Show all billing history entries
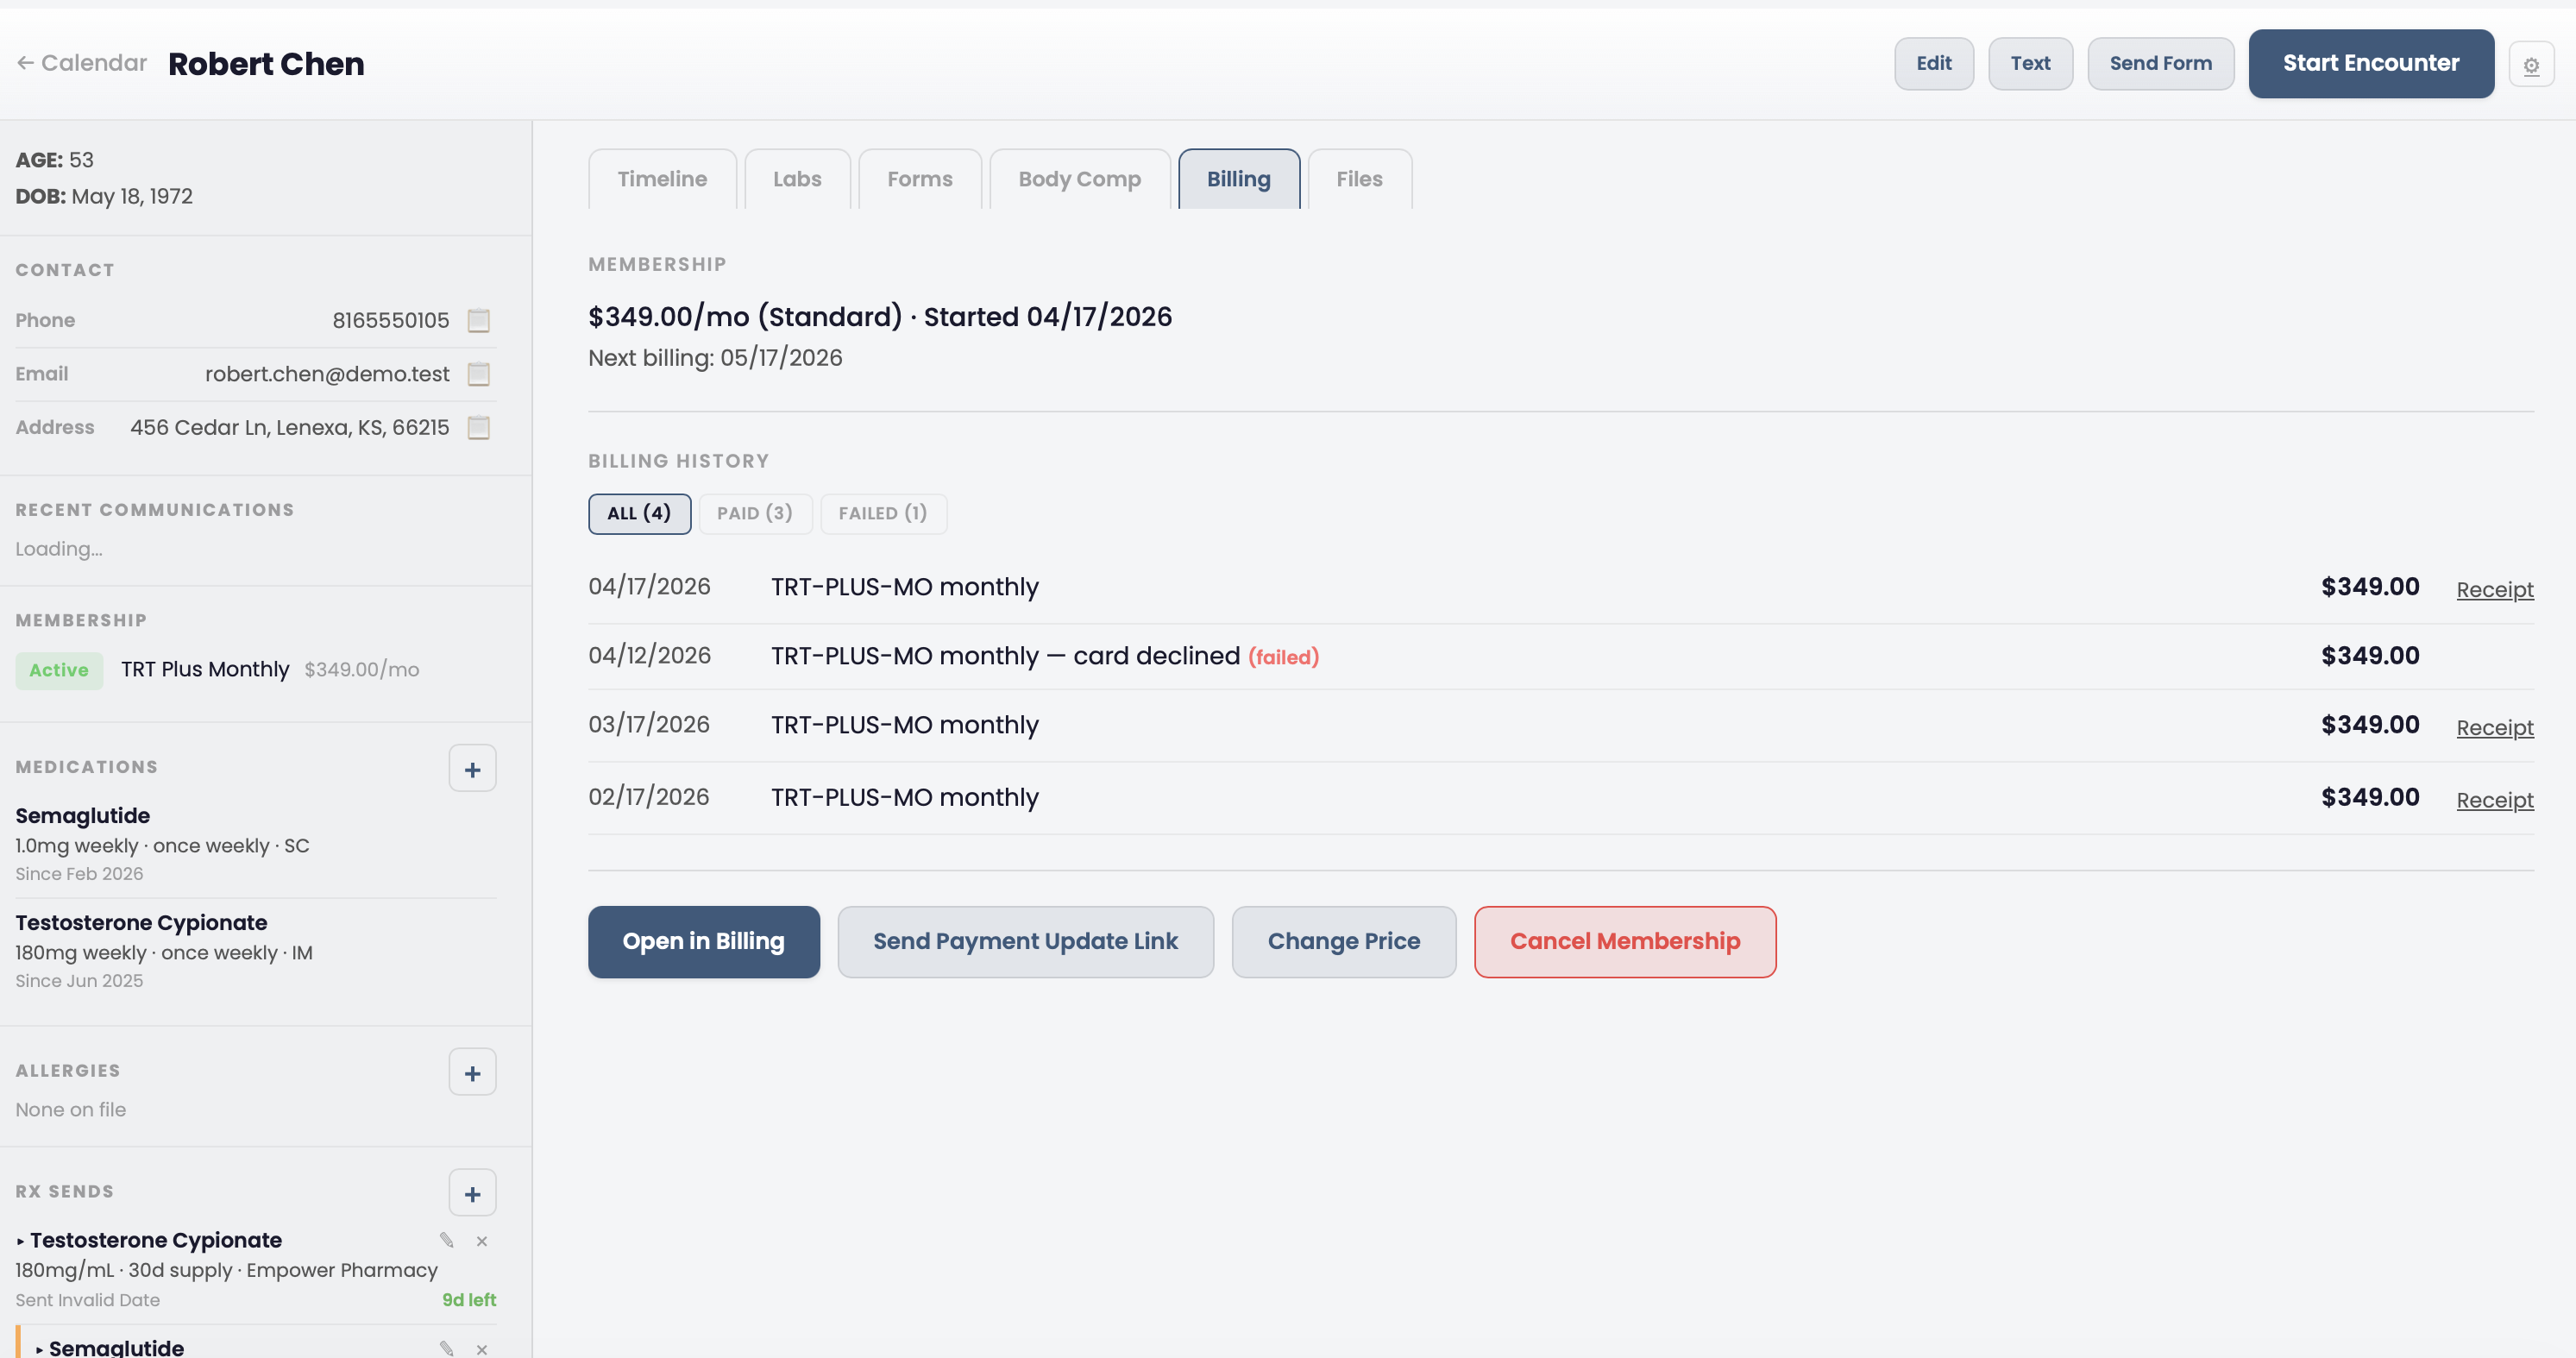This screenshot has width=2576, height=1358. [639, 513]
